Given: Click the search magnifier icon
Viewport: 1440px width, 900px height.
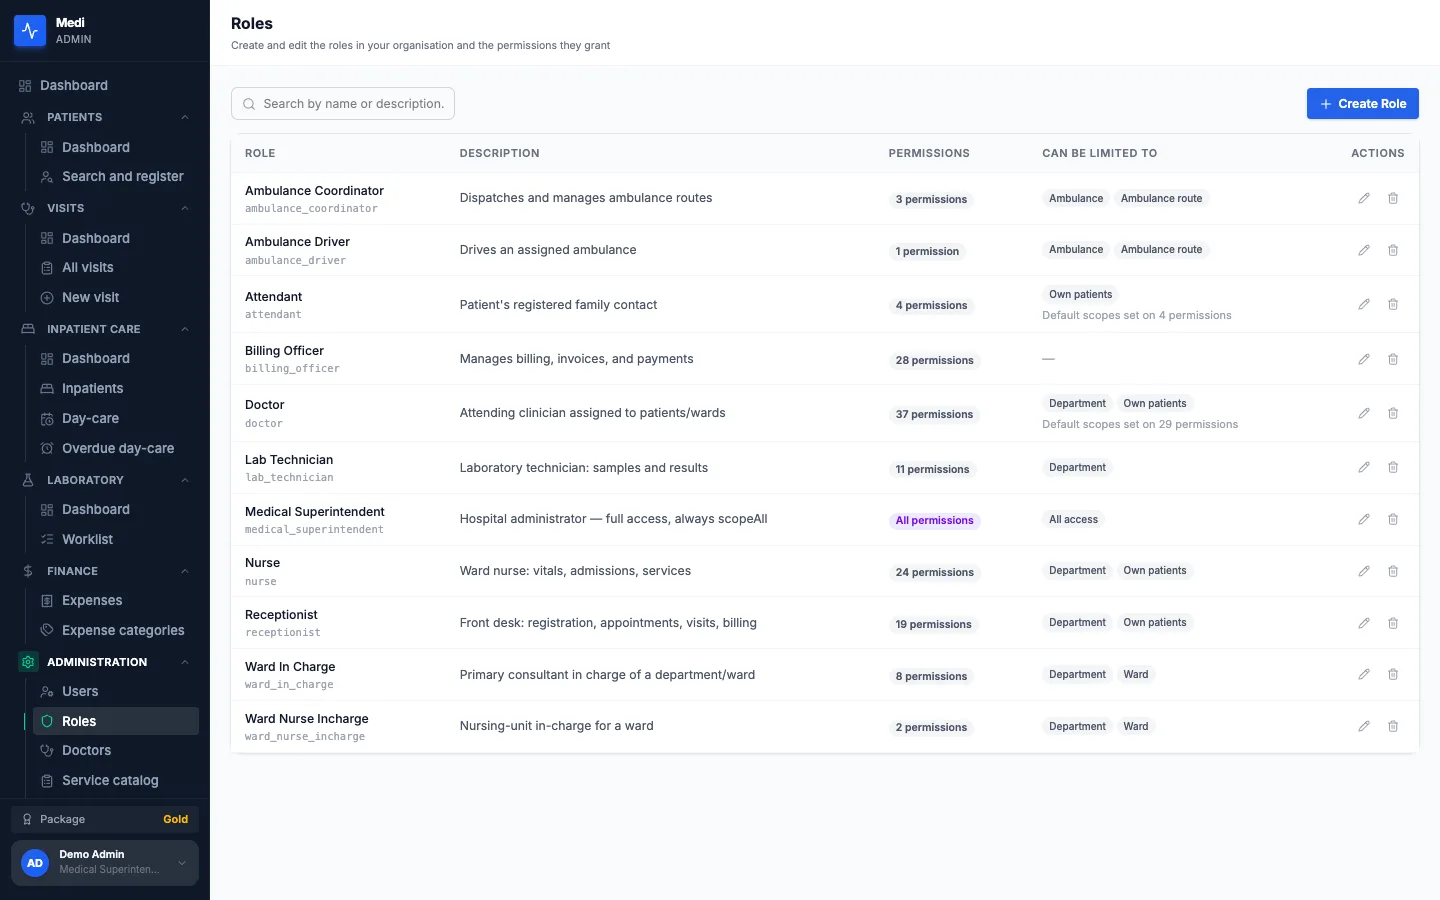Looking at the screenshot, I should (249, 104).
